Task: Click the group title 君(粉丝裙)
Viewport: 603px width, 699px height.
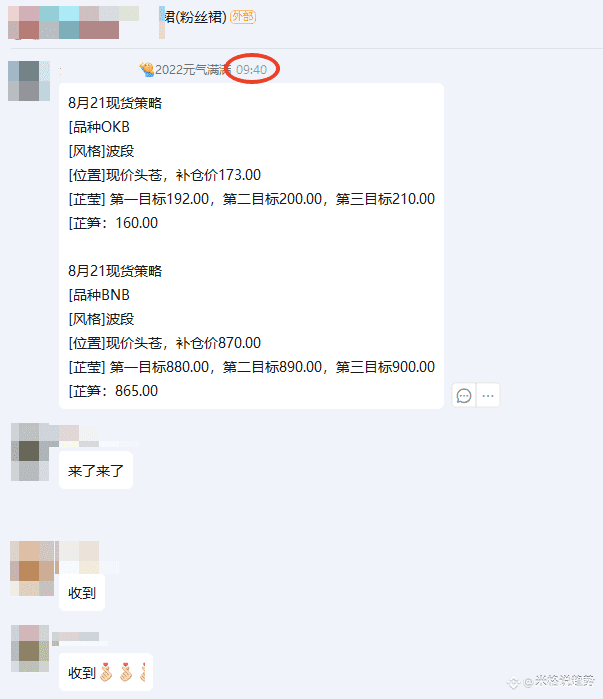Action: click(195, 17)
